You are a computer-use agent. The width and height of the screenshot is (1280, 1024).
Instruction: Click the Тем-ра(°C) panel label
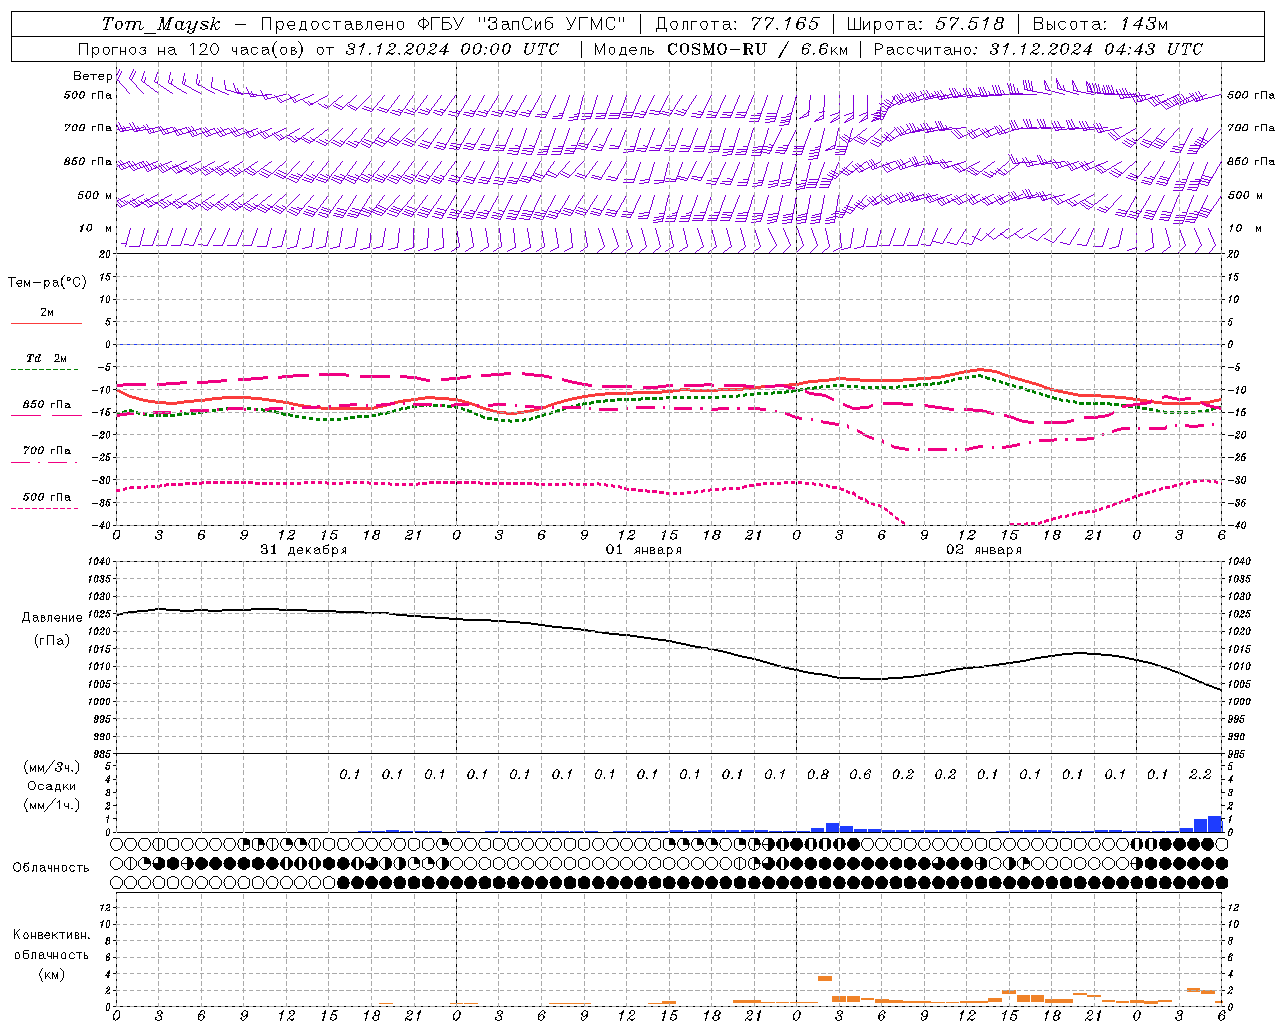(x=47, y=283)
